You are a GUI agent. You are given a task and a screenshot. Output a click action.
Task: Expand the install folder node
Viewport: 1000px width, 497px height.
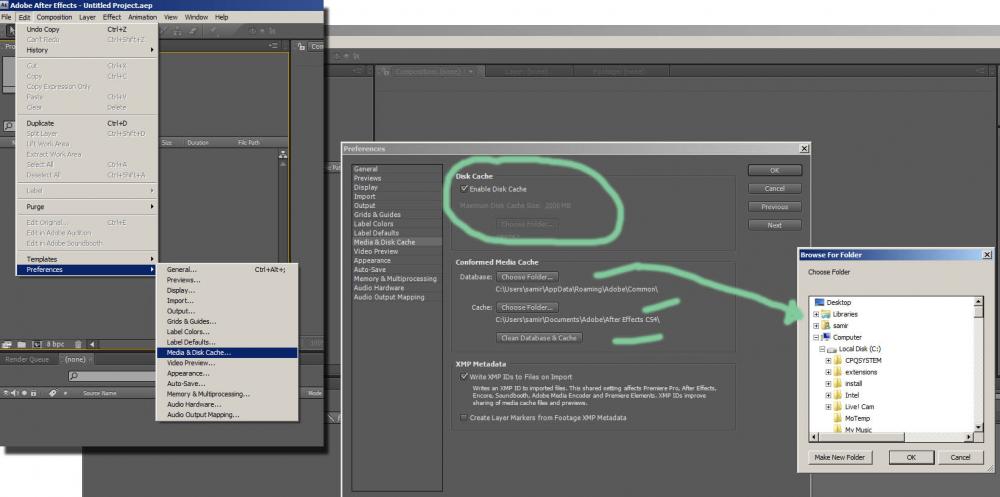828,383
